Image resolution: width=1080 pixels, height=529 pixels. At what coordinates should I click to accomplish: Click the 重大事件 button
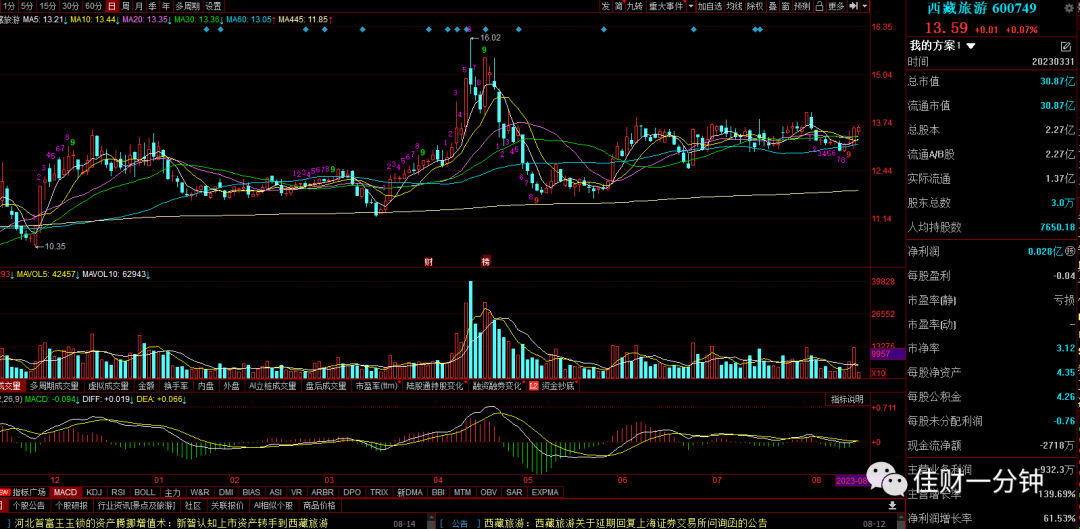tap(666, 6)
